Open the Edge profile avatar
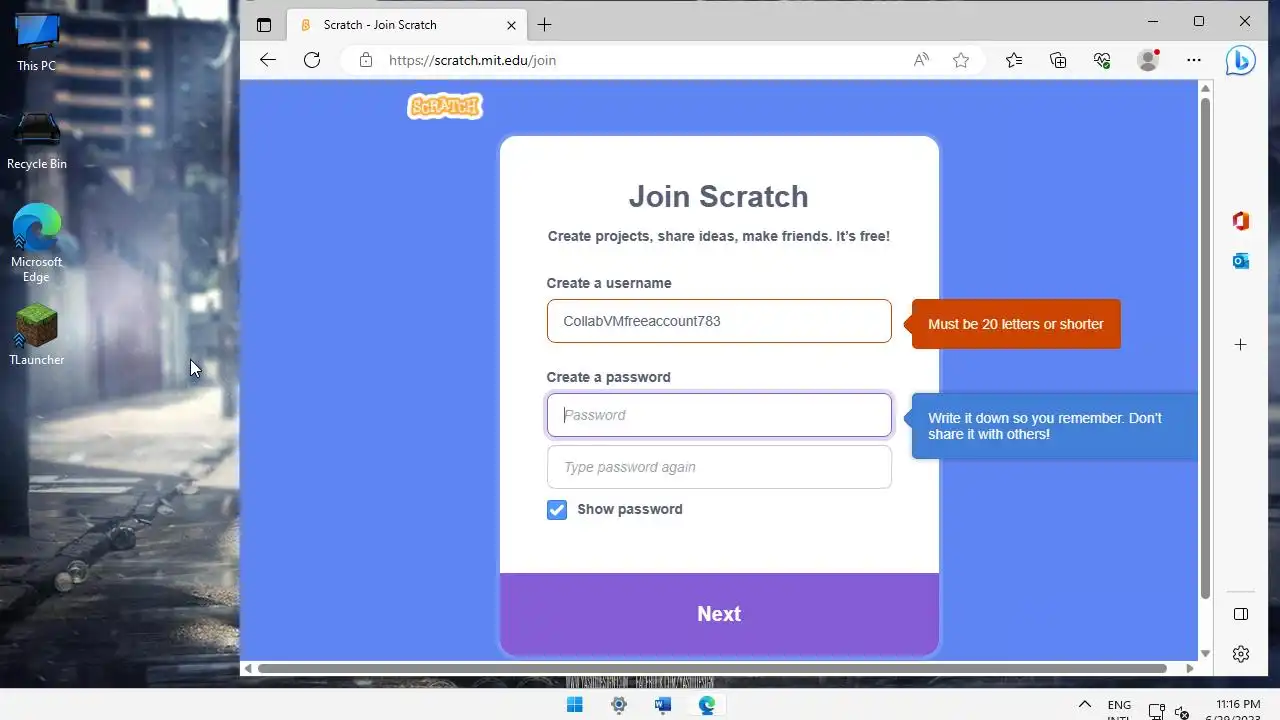This screenshot has width=1280, height=720. click(x=1148, y=60)
